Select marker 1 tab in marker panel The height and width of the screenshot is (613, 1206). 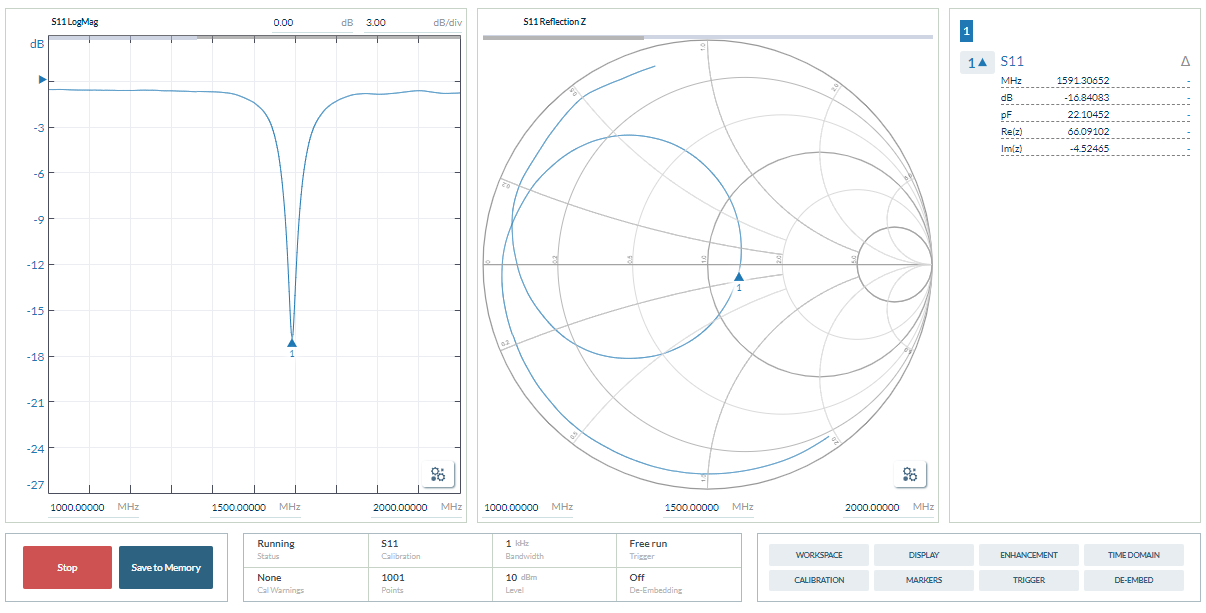pos(966,31)
